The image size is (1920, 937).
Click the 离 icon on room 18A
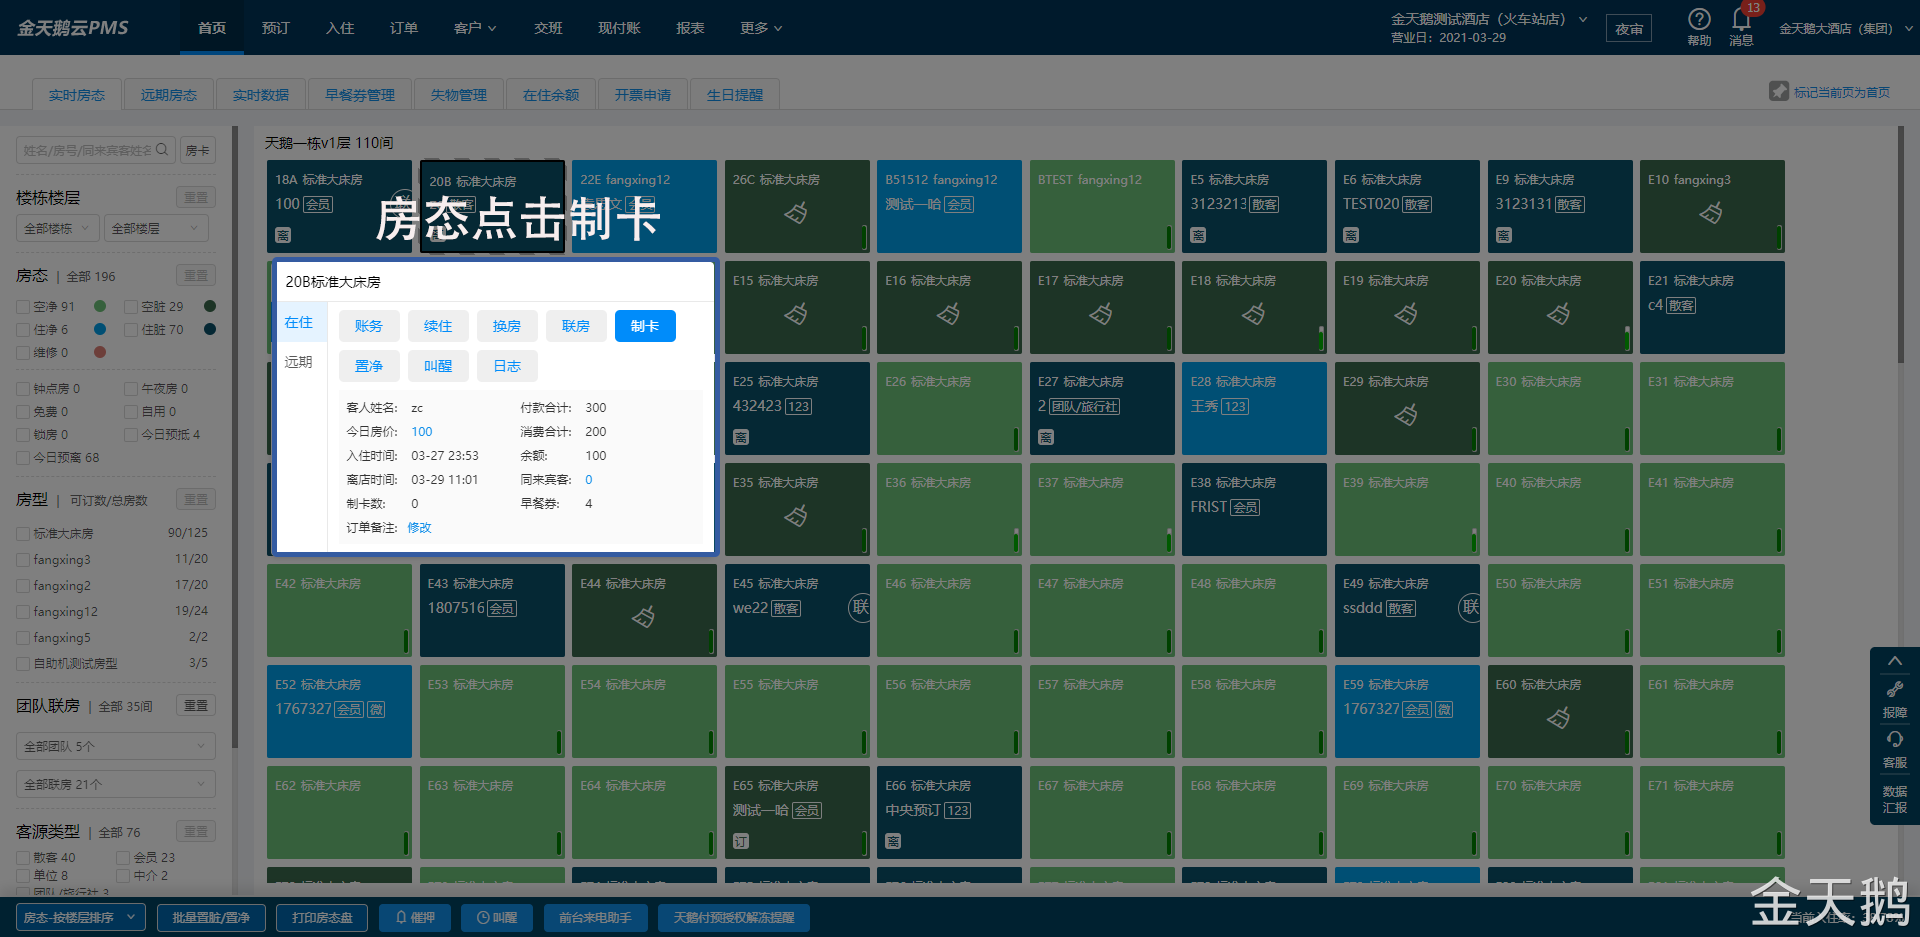pyautogui.click(x=283, y=236)
